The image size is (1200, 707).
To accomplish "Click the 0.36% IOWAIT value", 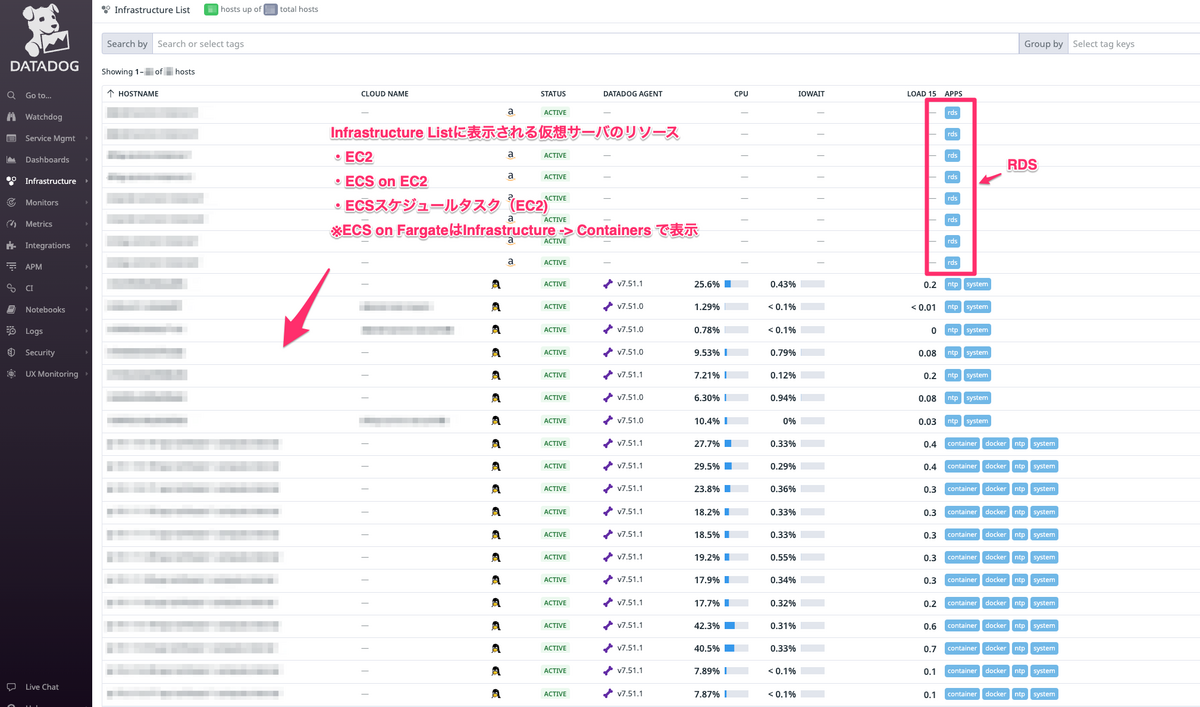I will point(783,489).
